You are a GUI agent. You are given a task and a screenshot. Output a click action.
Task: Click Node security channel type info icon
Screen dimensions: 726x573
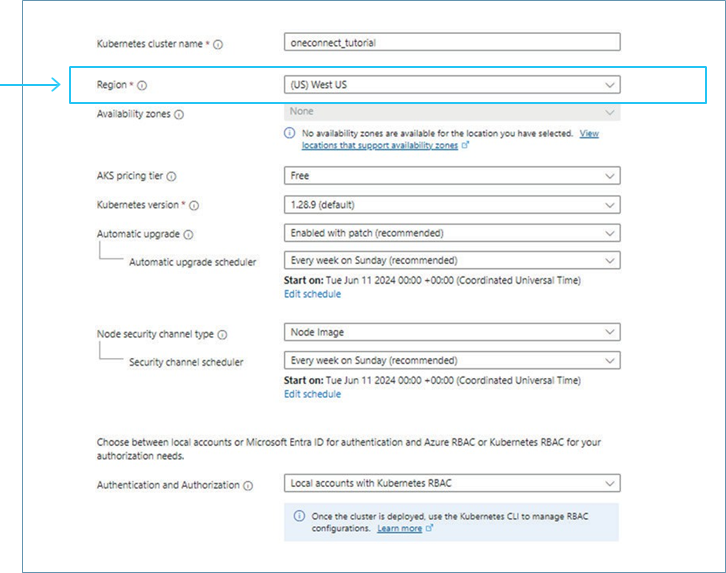[x=222, y=335]
